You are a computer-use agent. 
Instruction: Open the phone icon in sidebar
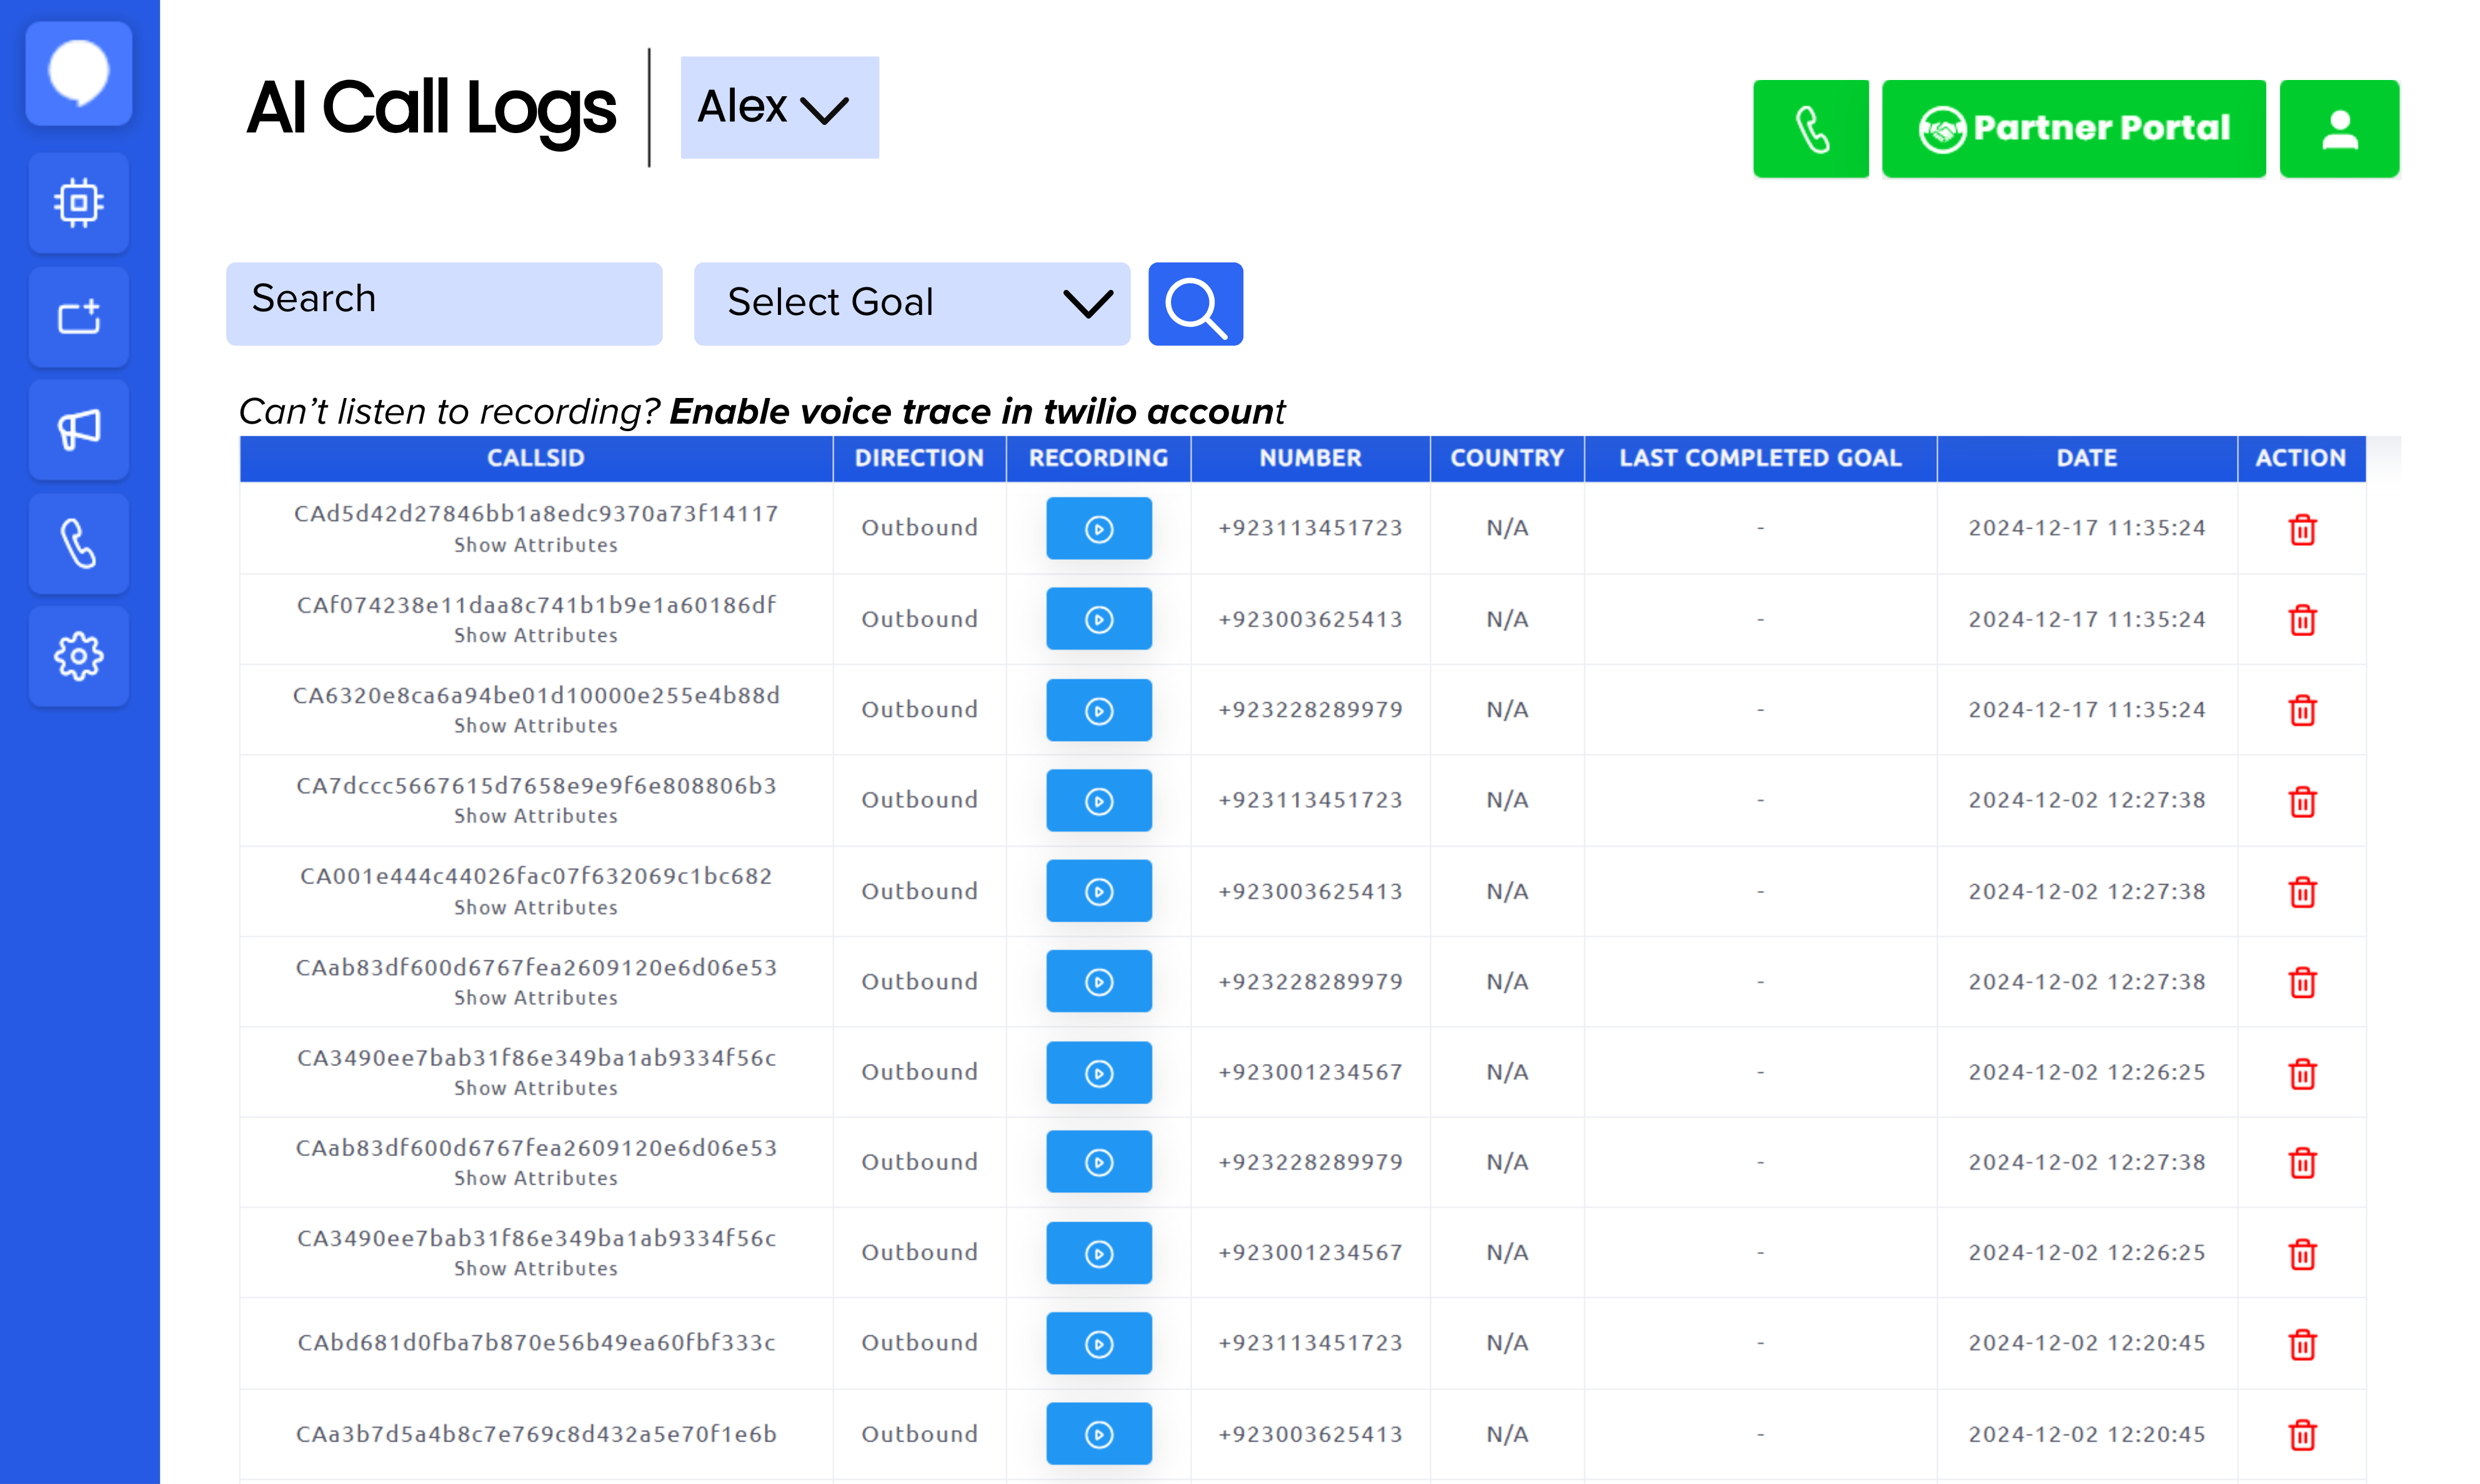coord(79,544)
